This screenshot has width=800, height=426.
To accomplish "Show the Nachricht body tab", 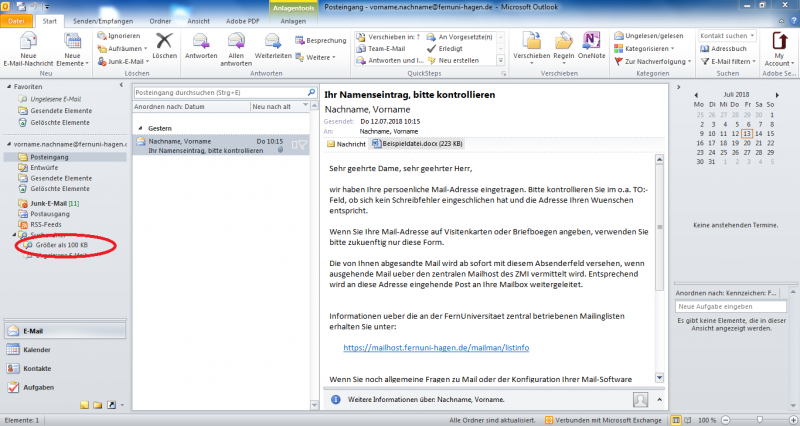I will point(346,144).
